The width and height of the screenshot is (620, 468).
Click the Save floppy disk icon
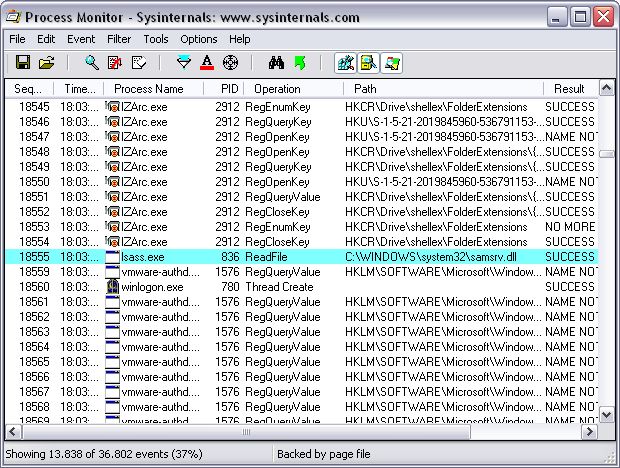tap(22, 63)
